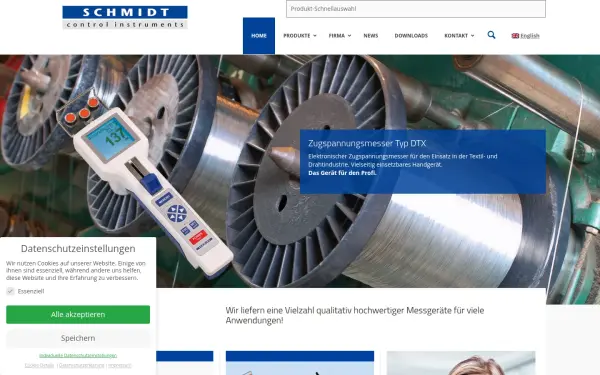Open the Datenschutzerklärung link

point(82,365)
